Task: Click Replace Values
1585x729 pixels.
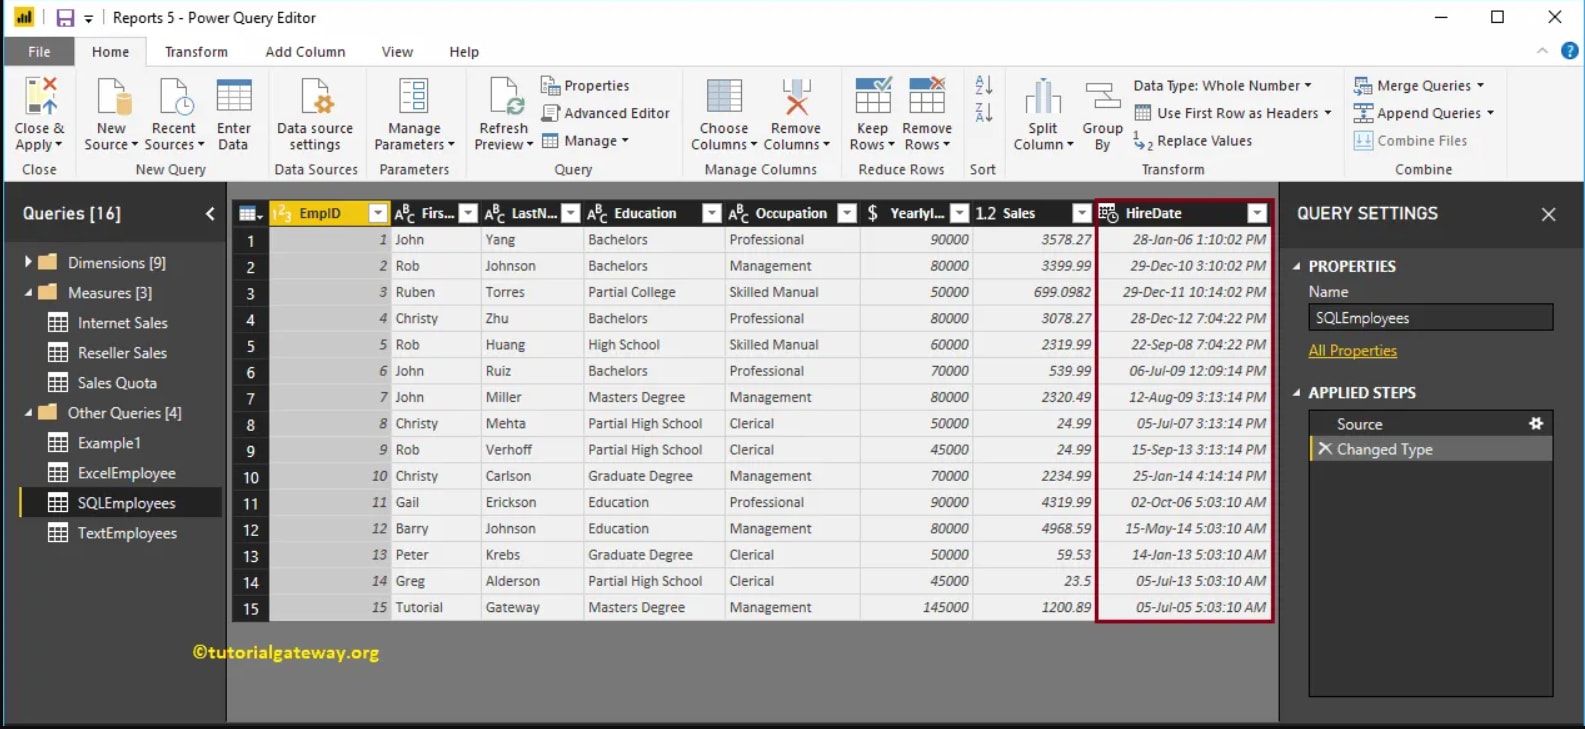Action: click(1193, 141)
